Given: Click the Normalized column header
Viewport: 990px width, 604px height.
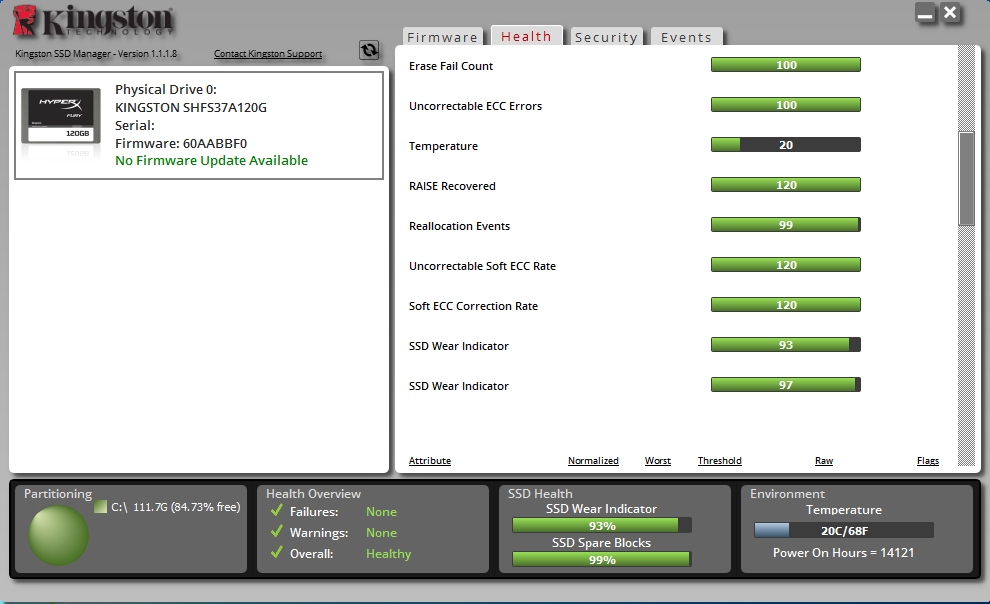Looking at the screenshot, I should click(593, 461).
